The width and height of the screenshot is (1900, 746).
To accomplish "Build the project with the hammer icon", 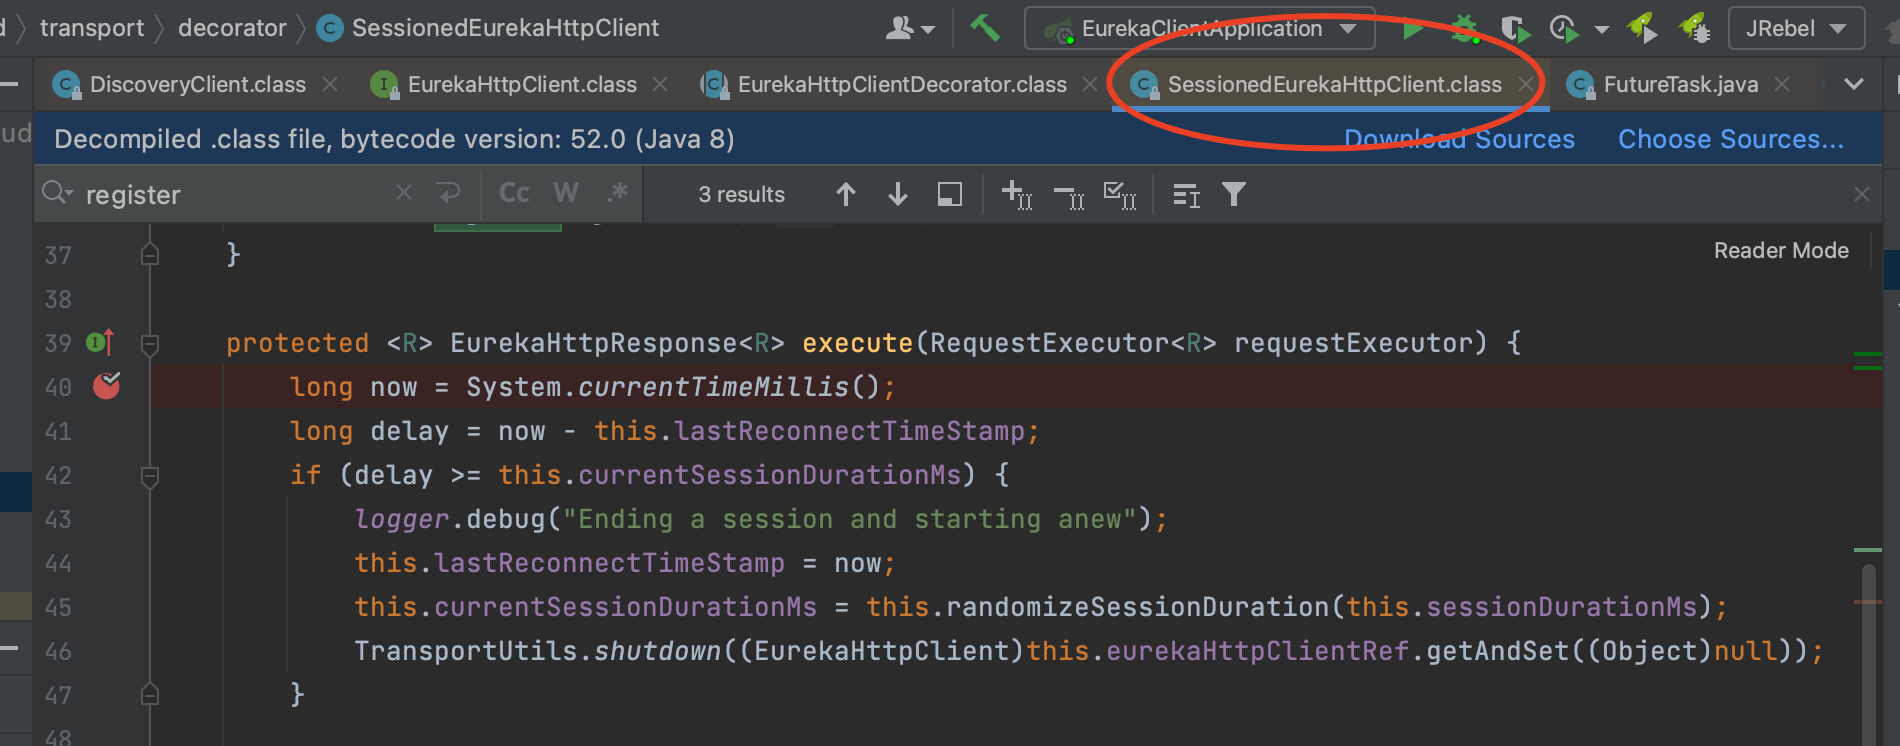I will point(985,28).
